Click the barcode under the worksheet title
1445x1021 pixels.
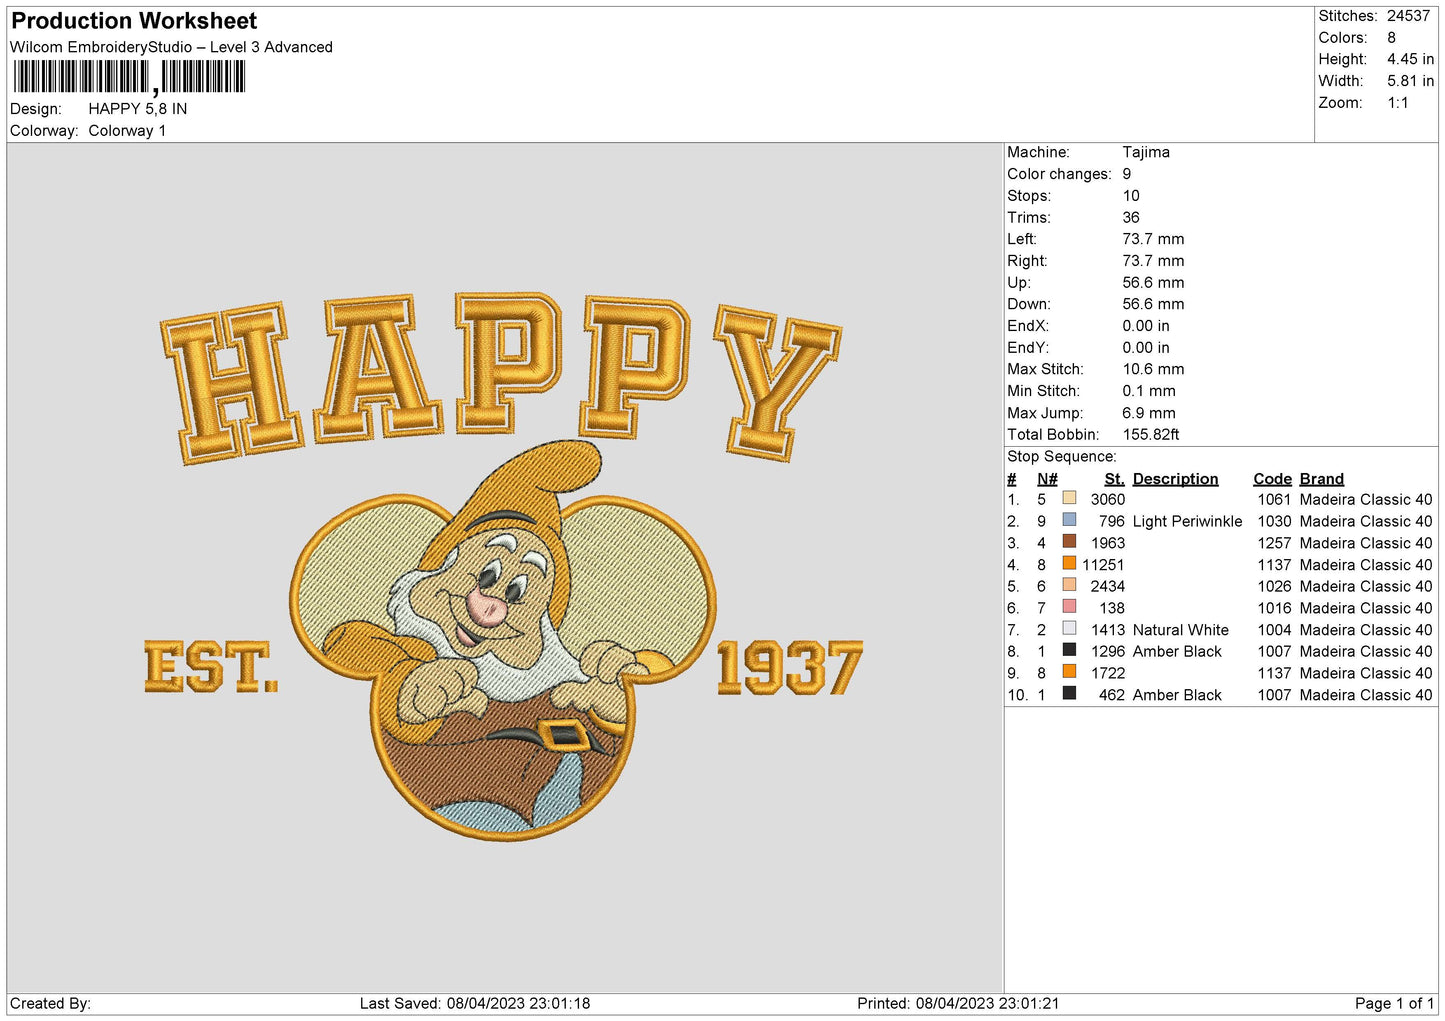[129, 77]
